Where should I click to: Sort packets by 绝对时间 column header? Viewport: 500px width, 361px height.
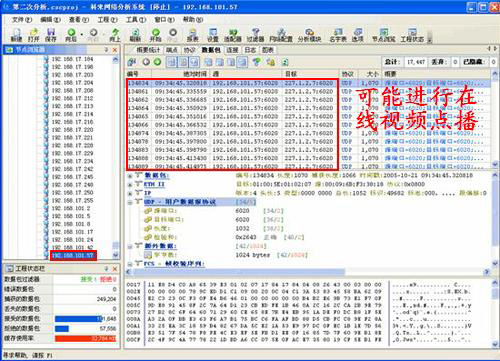[180, 74]
